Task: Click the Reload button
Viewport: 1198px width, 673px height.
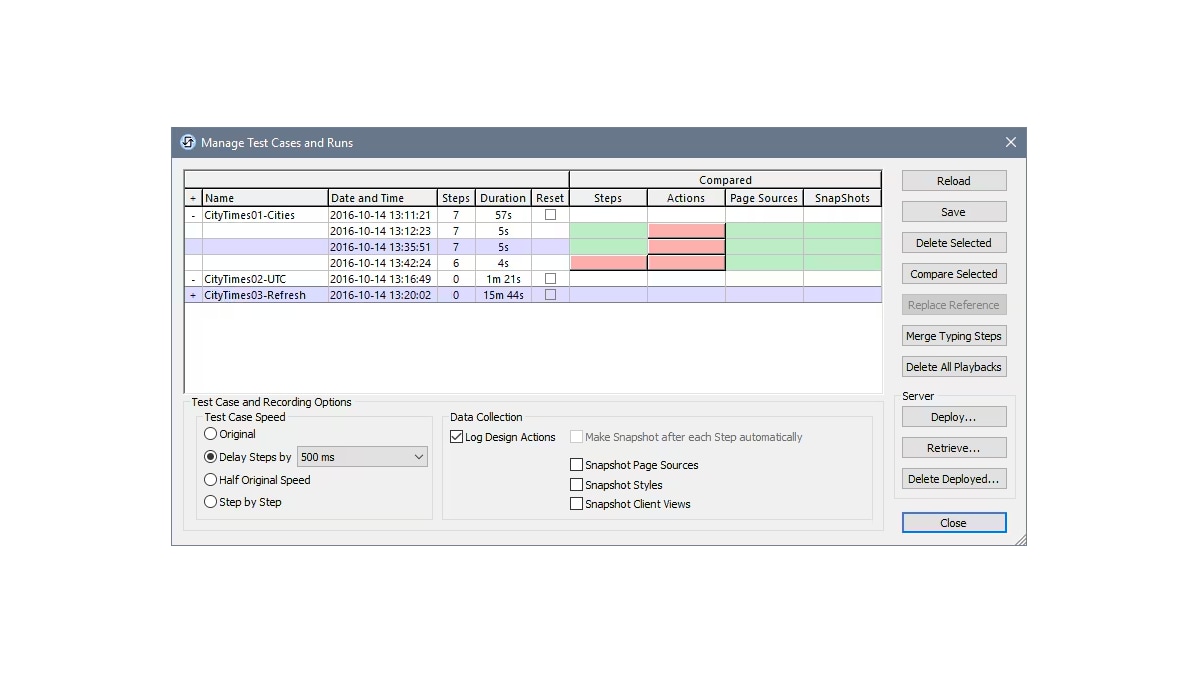Action: [x=953, y=181]
